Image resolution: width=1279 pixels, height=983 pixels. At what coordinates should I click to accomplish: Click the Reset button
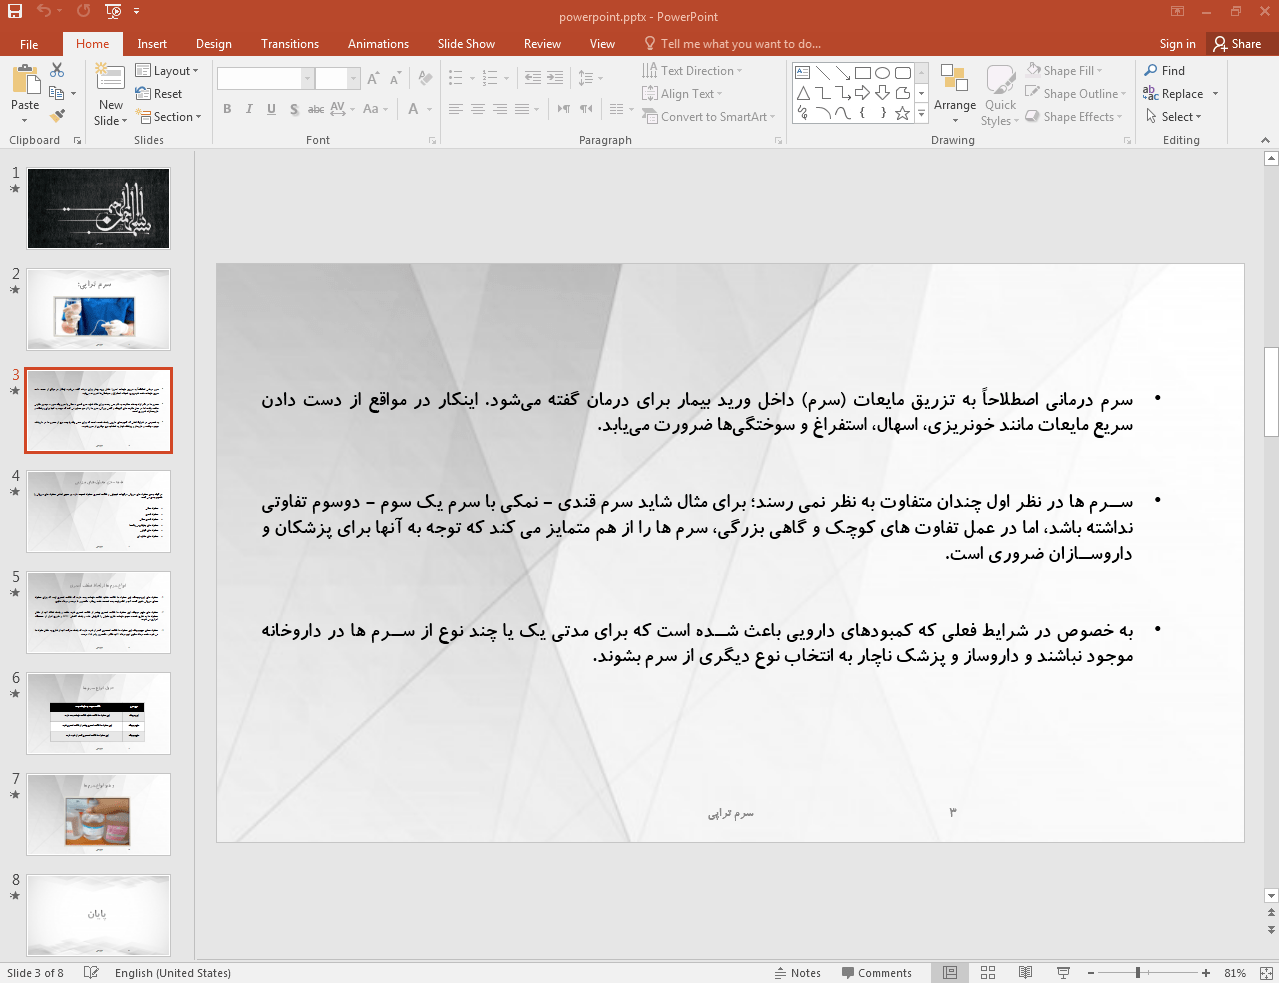pos(159,94)
